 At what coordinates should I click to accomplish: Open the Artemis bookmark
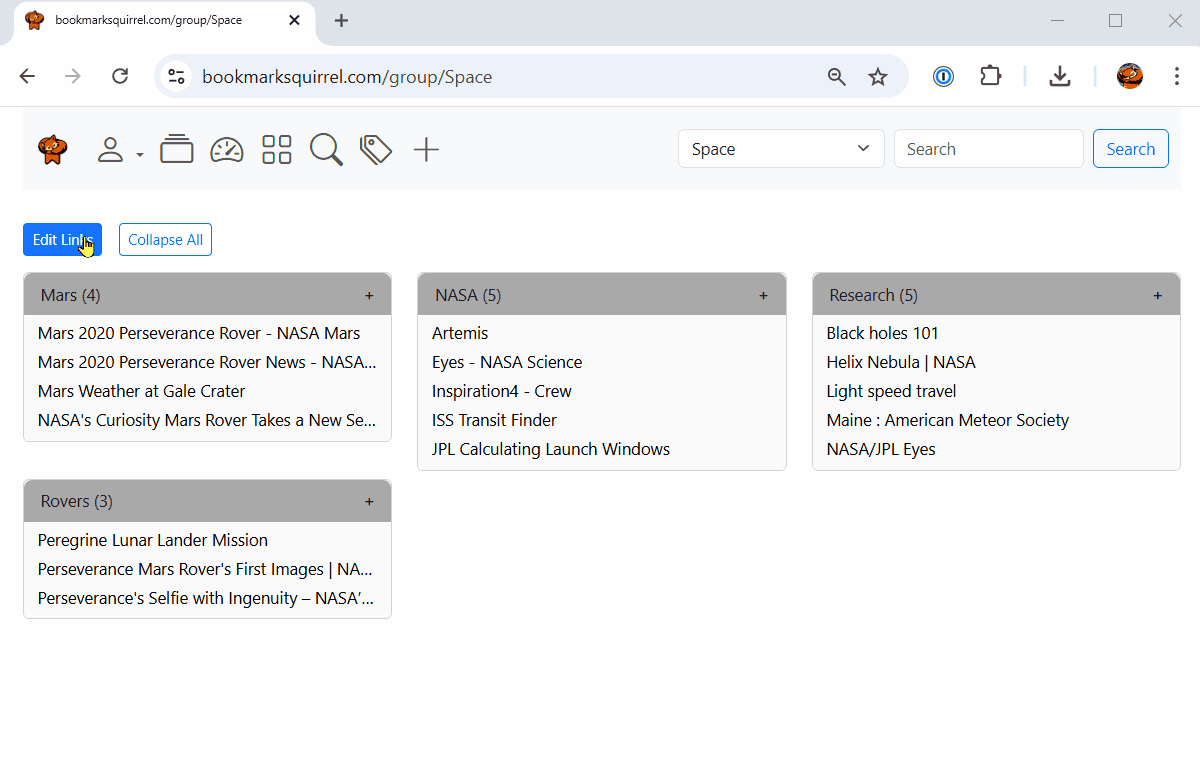[460, 333]
